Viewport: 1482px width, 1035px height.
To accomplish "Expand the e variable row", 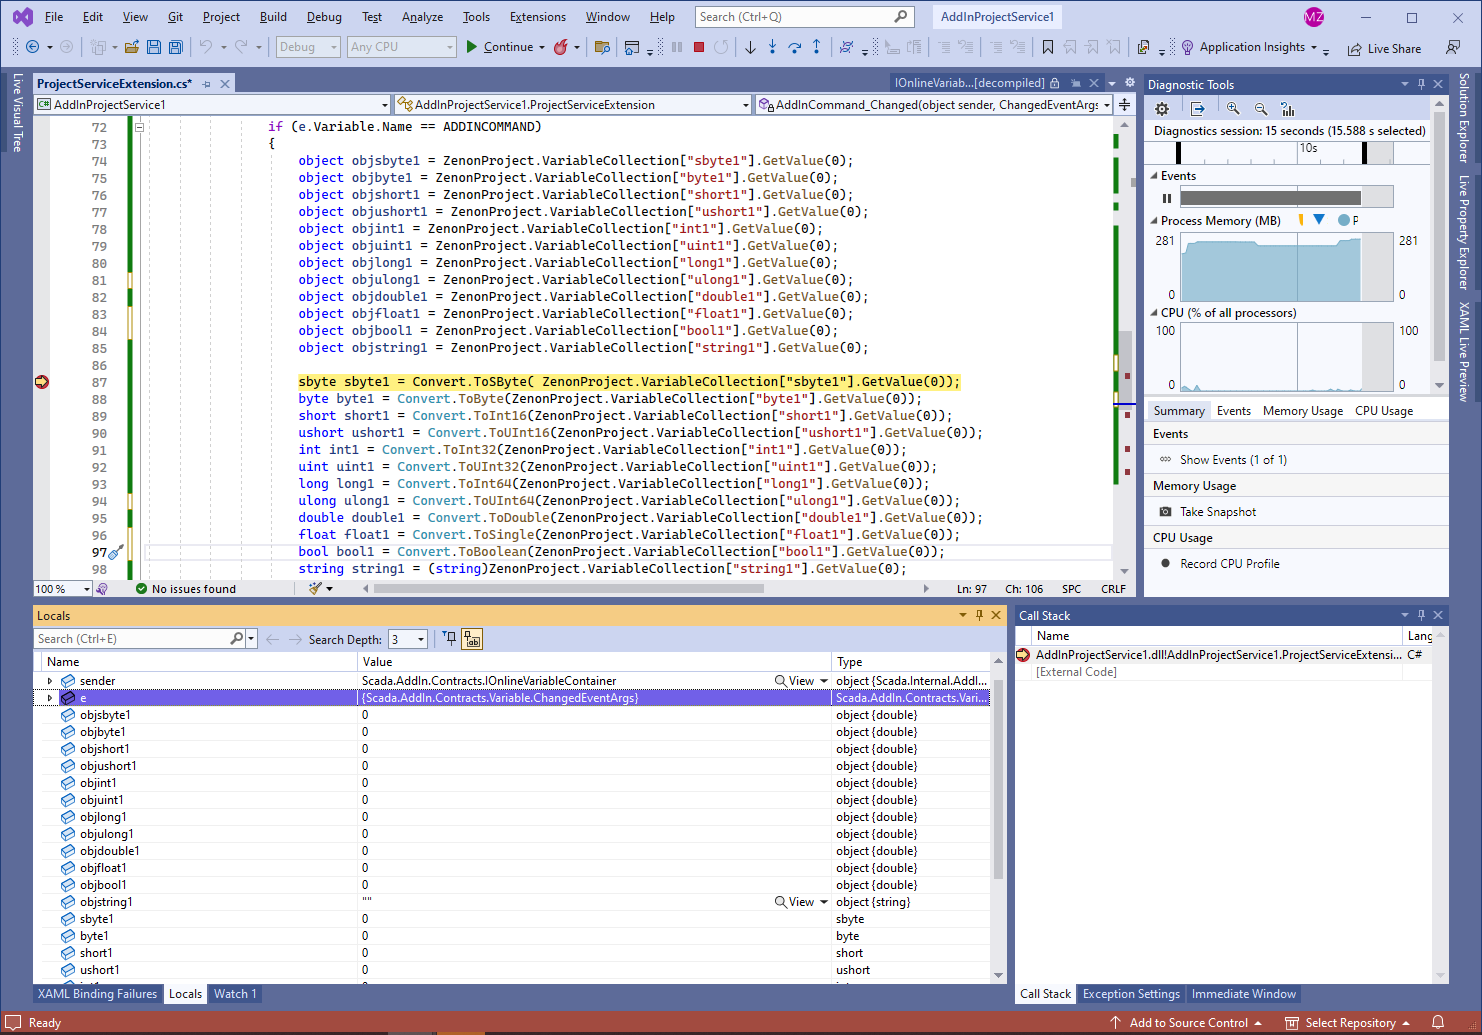I will 50,698.
